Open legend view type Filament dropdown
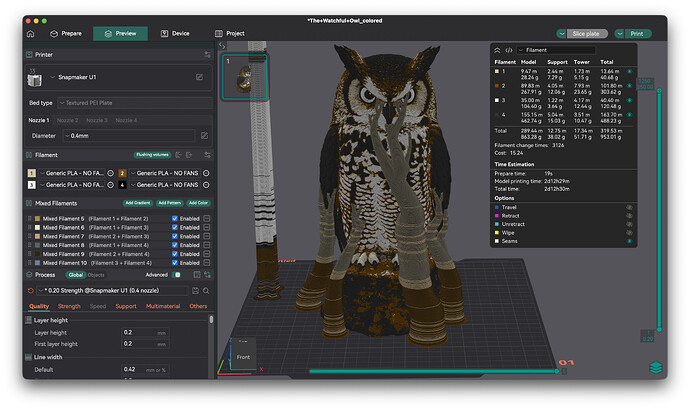Screen dimensions: 690x409 coord(556,50)
